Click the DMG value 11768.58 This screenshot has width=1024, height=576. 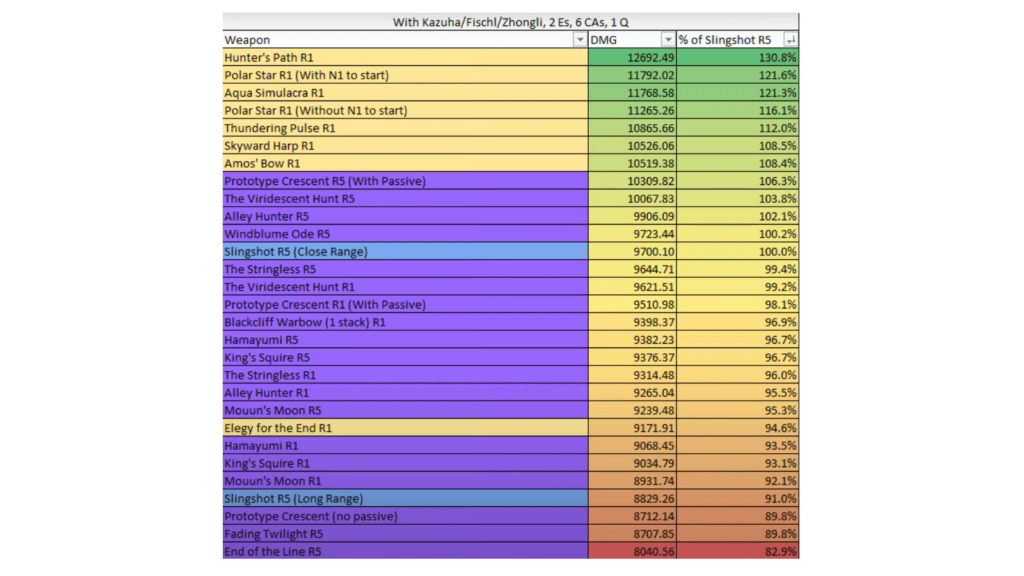click(x=632, y=93)
